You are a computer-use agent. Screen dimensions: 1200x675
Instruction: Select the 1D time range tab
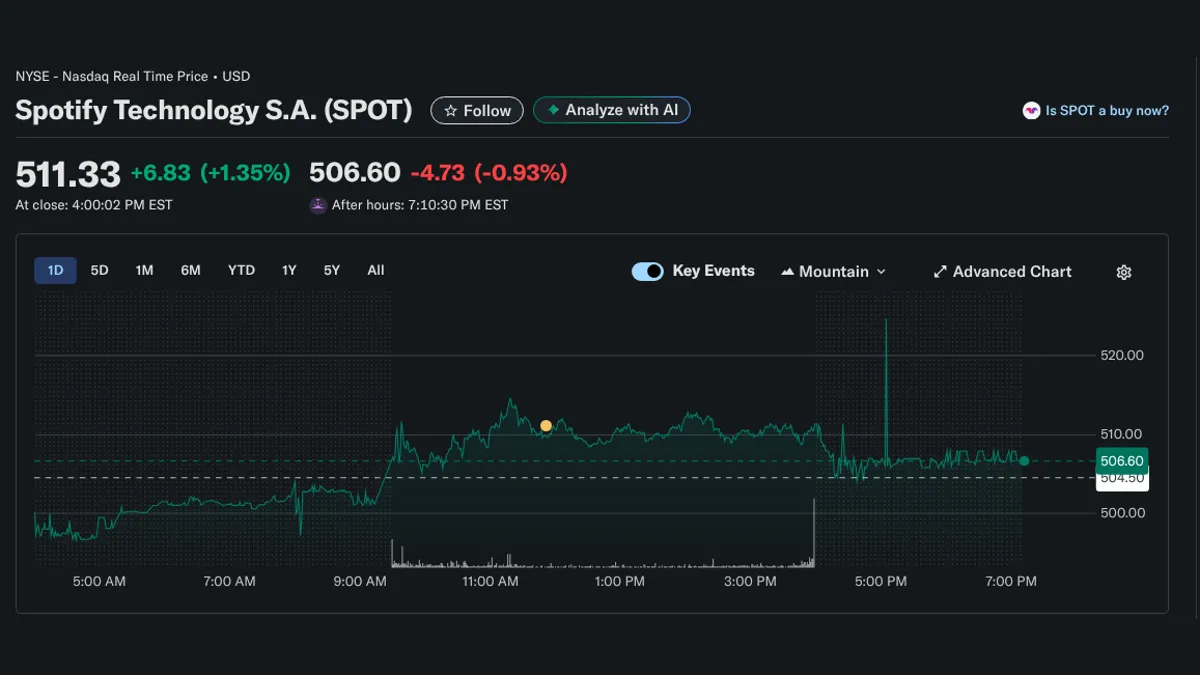click(55, 270)
